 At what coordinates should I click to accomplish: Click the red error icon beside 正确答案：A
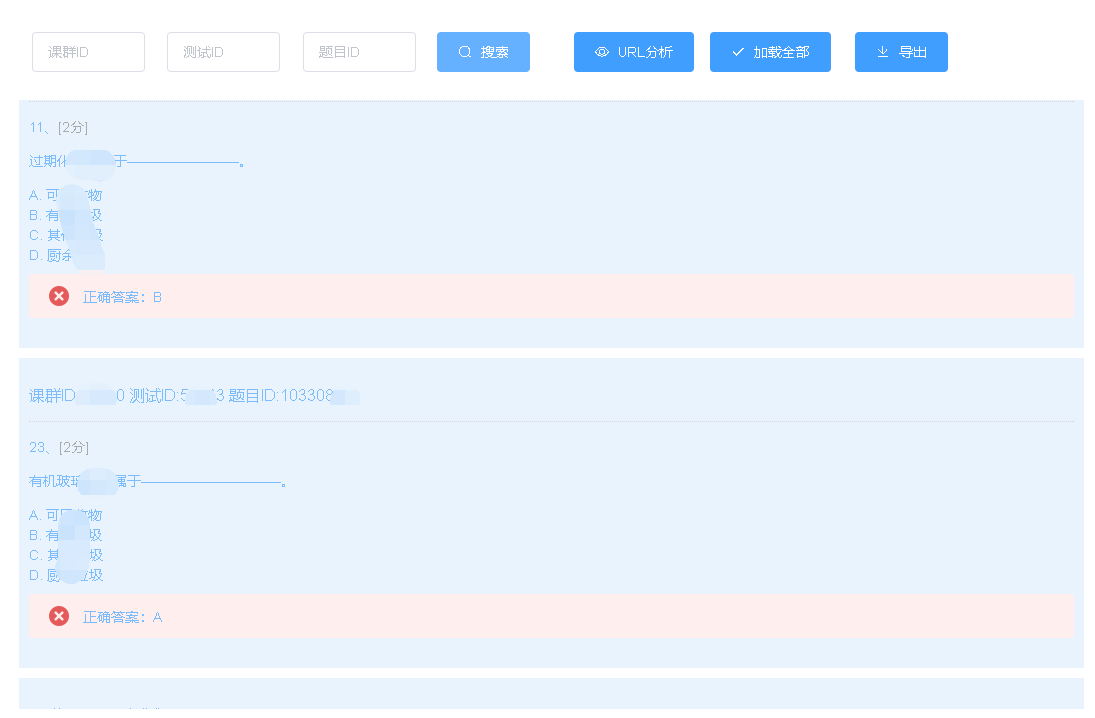59,616
